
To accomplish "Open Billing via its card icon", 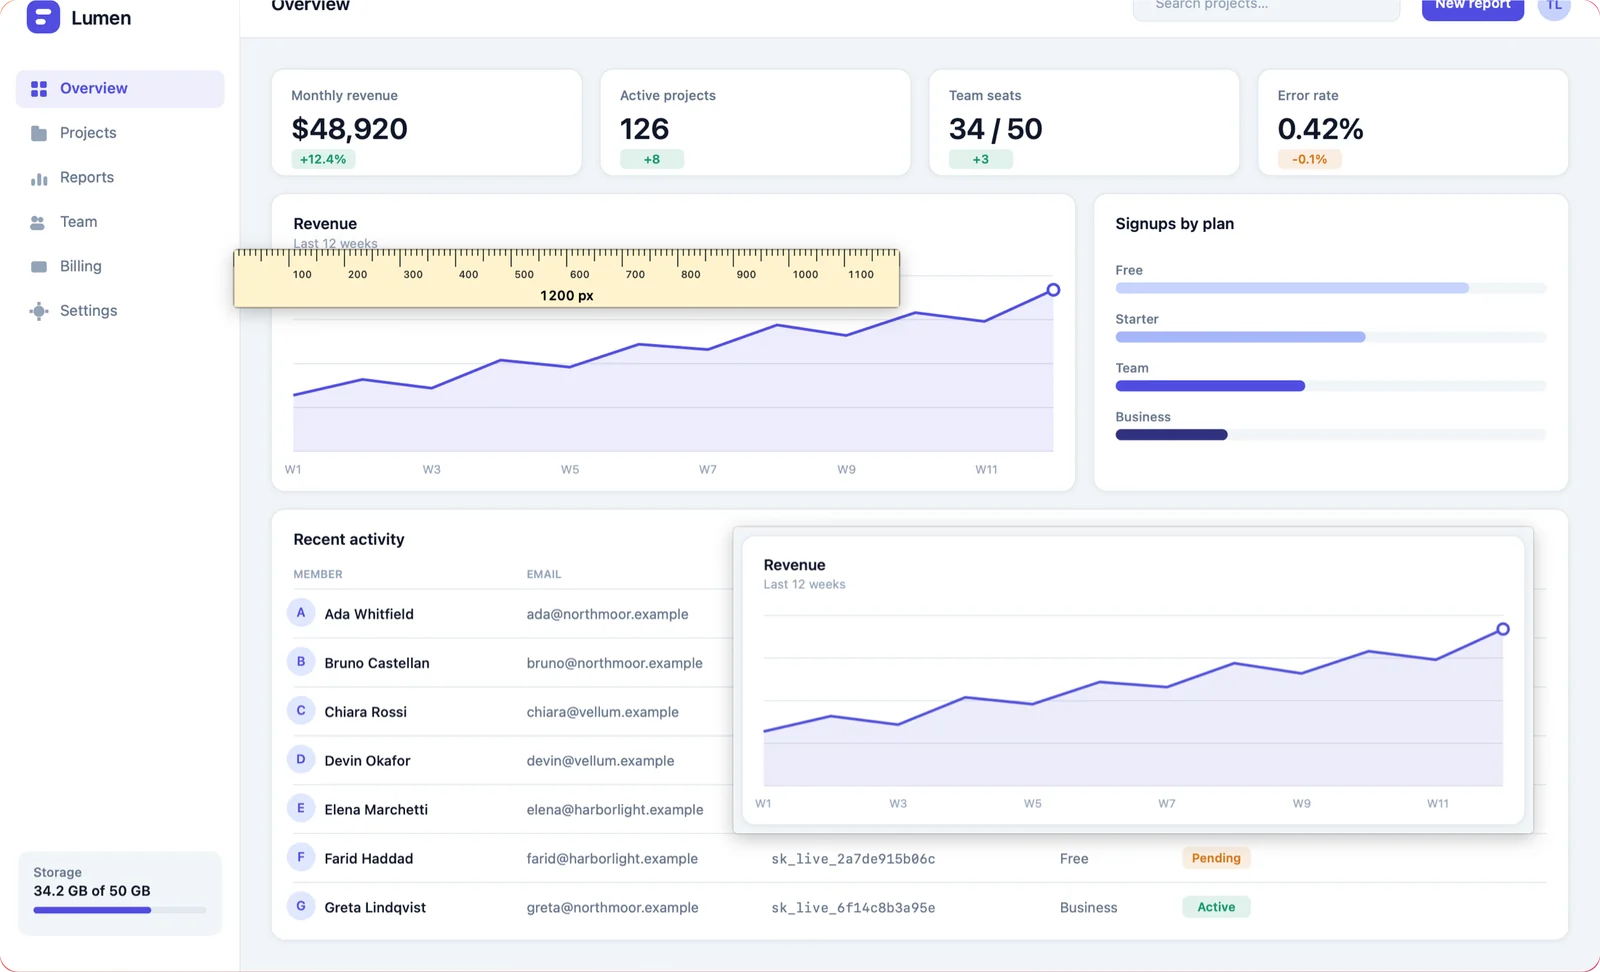I will (x=39, y=267).
